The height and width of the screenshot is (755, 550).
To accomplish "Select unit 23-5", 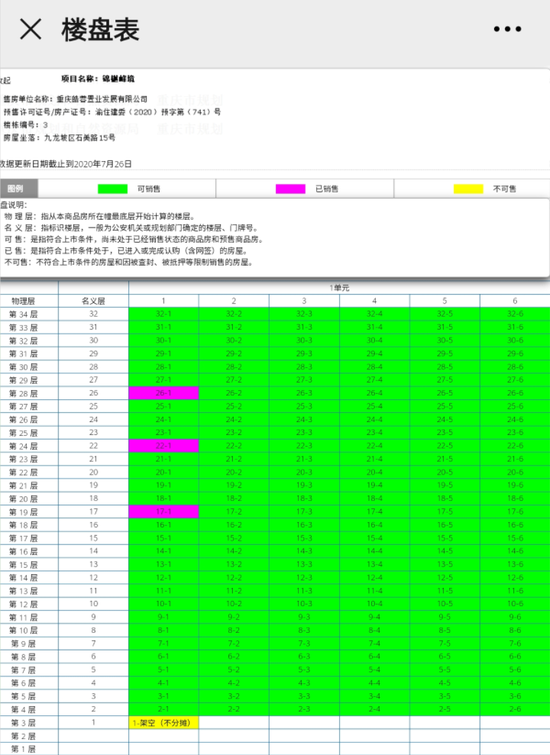I will point(445,432).
